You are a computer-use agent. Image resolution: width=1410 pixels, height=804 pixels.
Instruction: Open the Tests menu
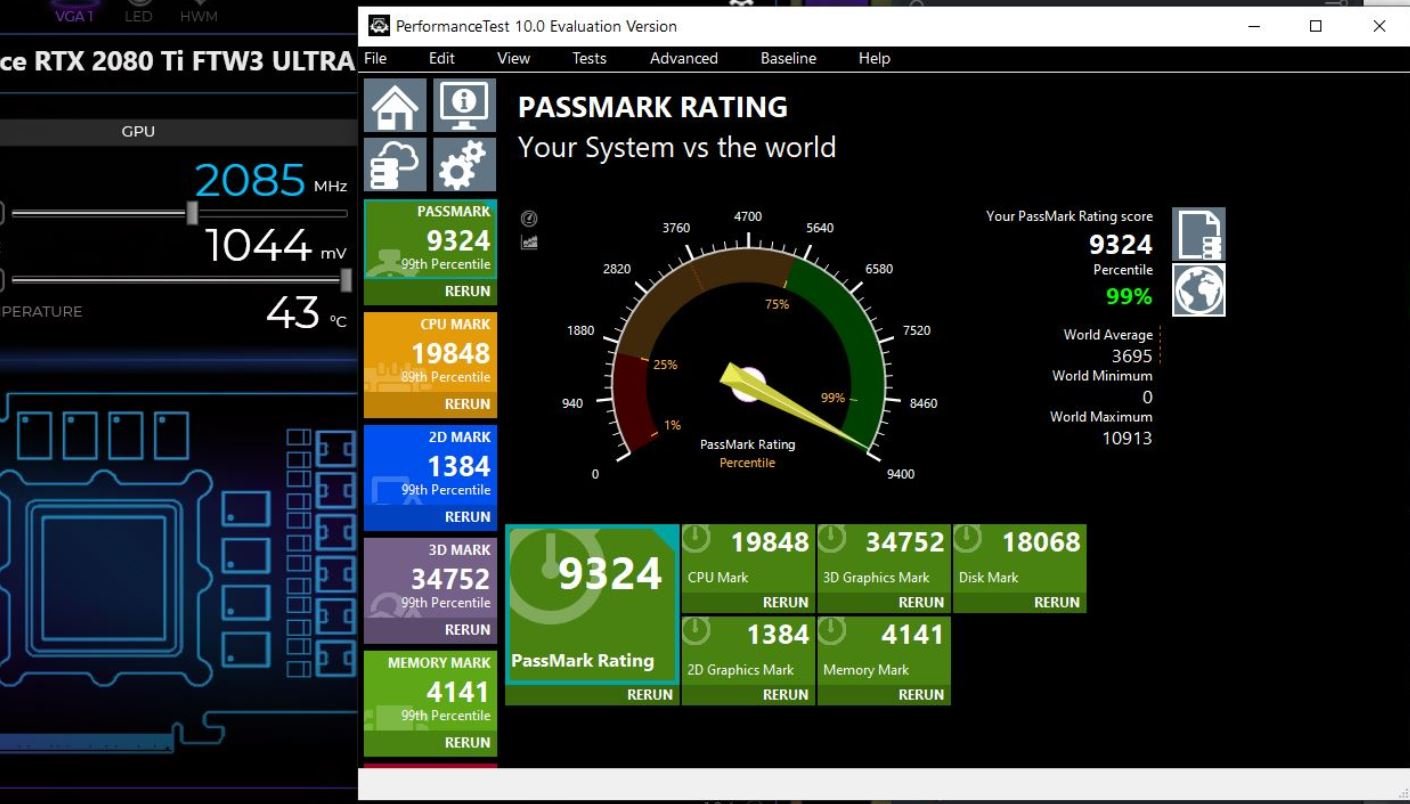(589, 58)
